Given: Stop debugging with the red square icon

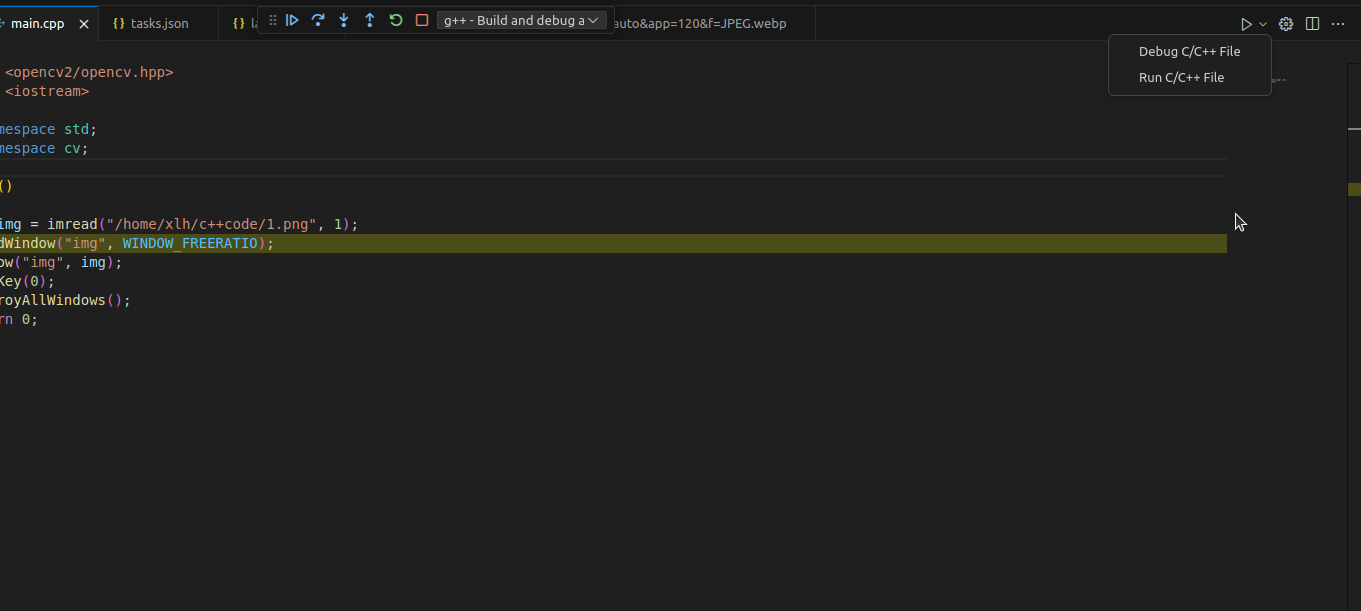Looking at the screenshot, I should 421,19.
